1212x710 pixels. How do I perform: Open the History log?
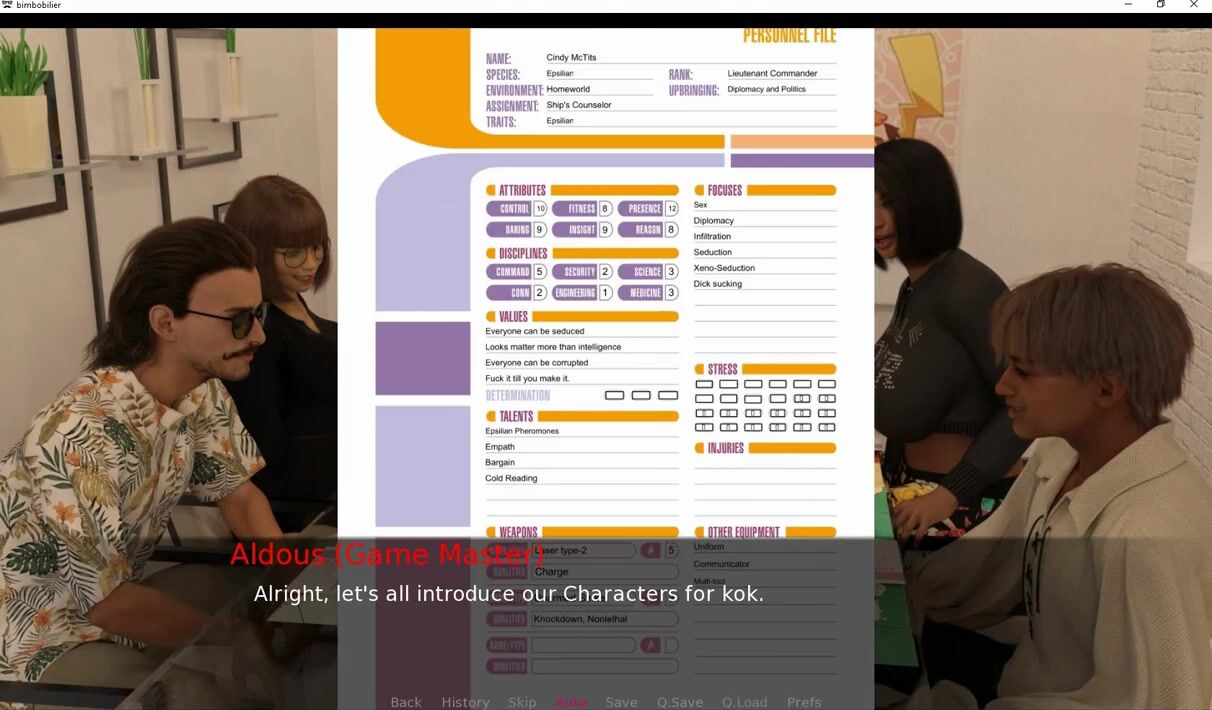(465, 702)
